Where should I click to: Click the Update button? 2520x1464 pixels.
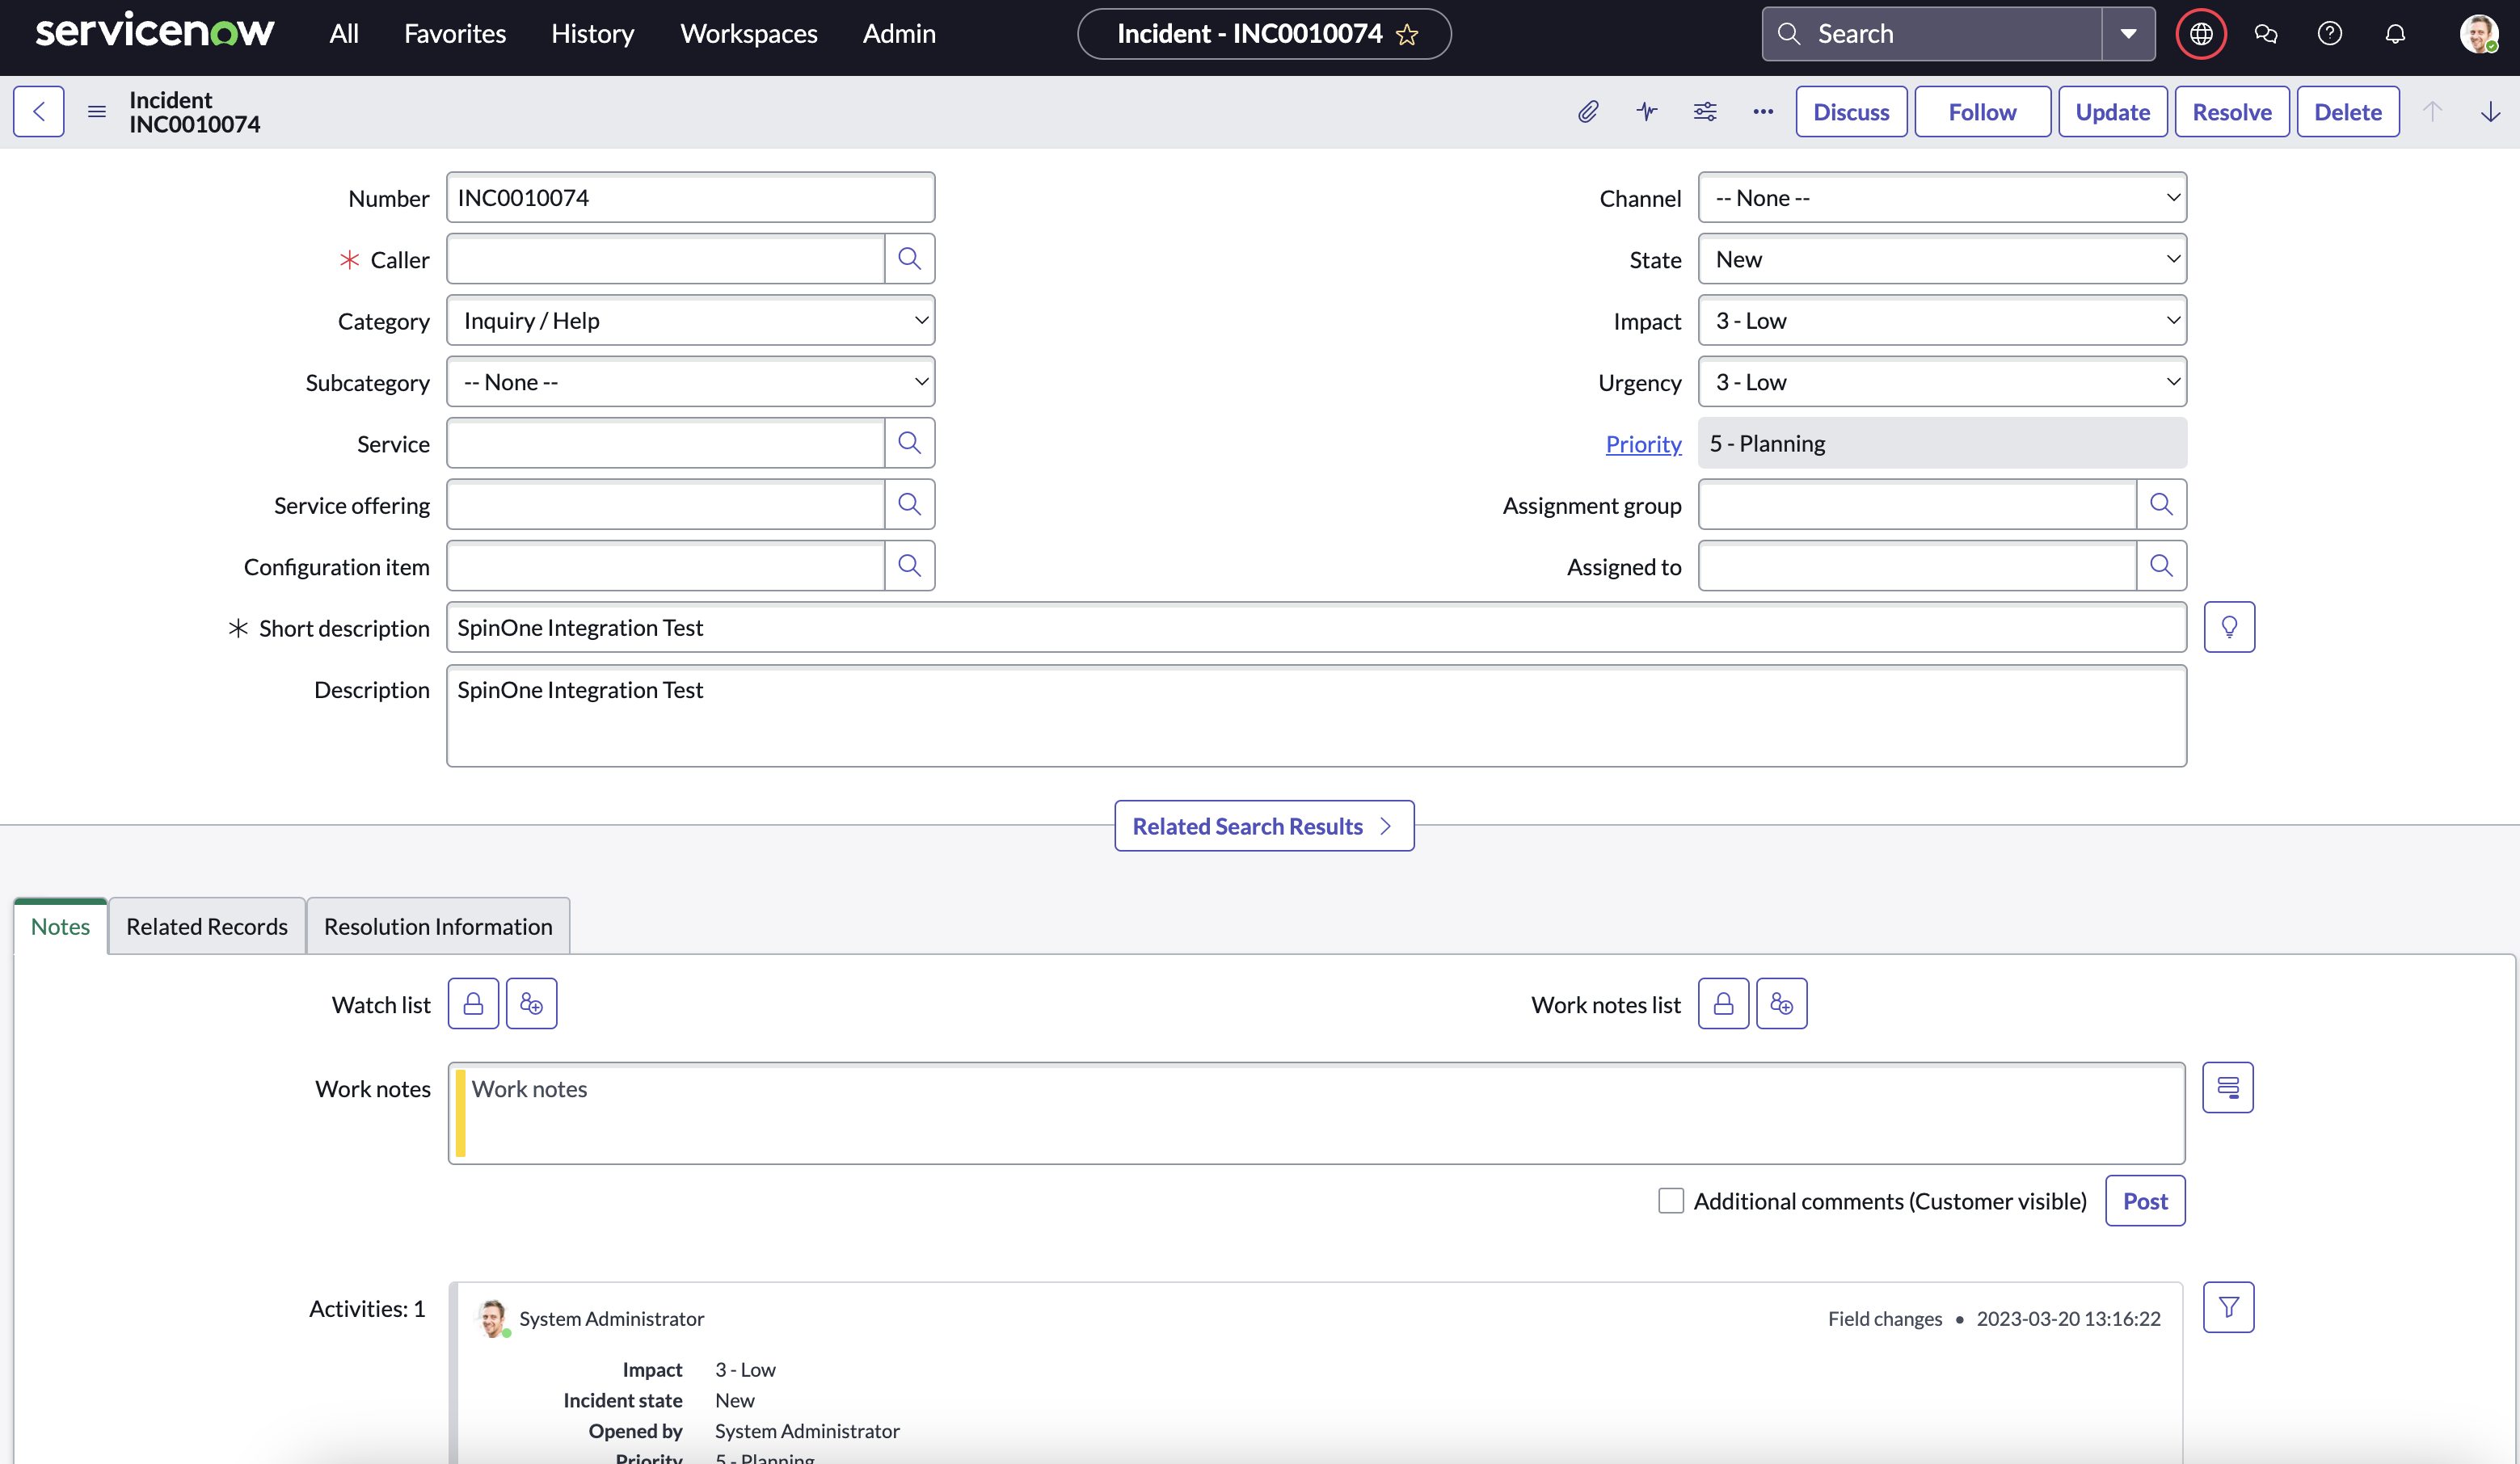(2112, 111)
